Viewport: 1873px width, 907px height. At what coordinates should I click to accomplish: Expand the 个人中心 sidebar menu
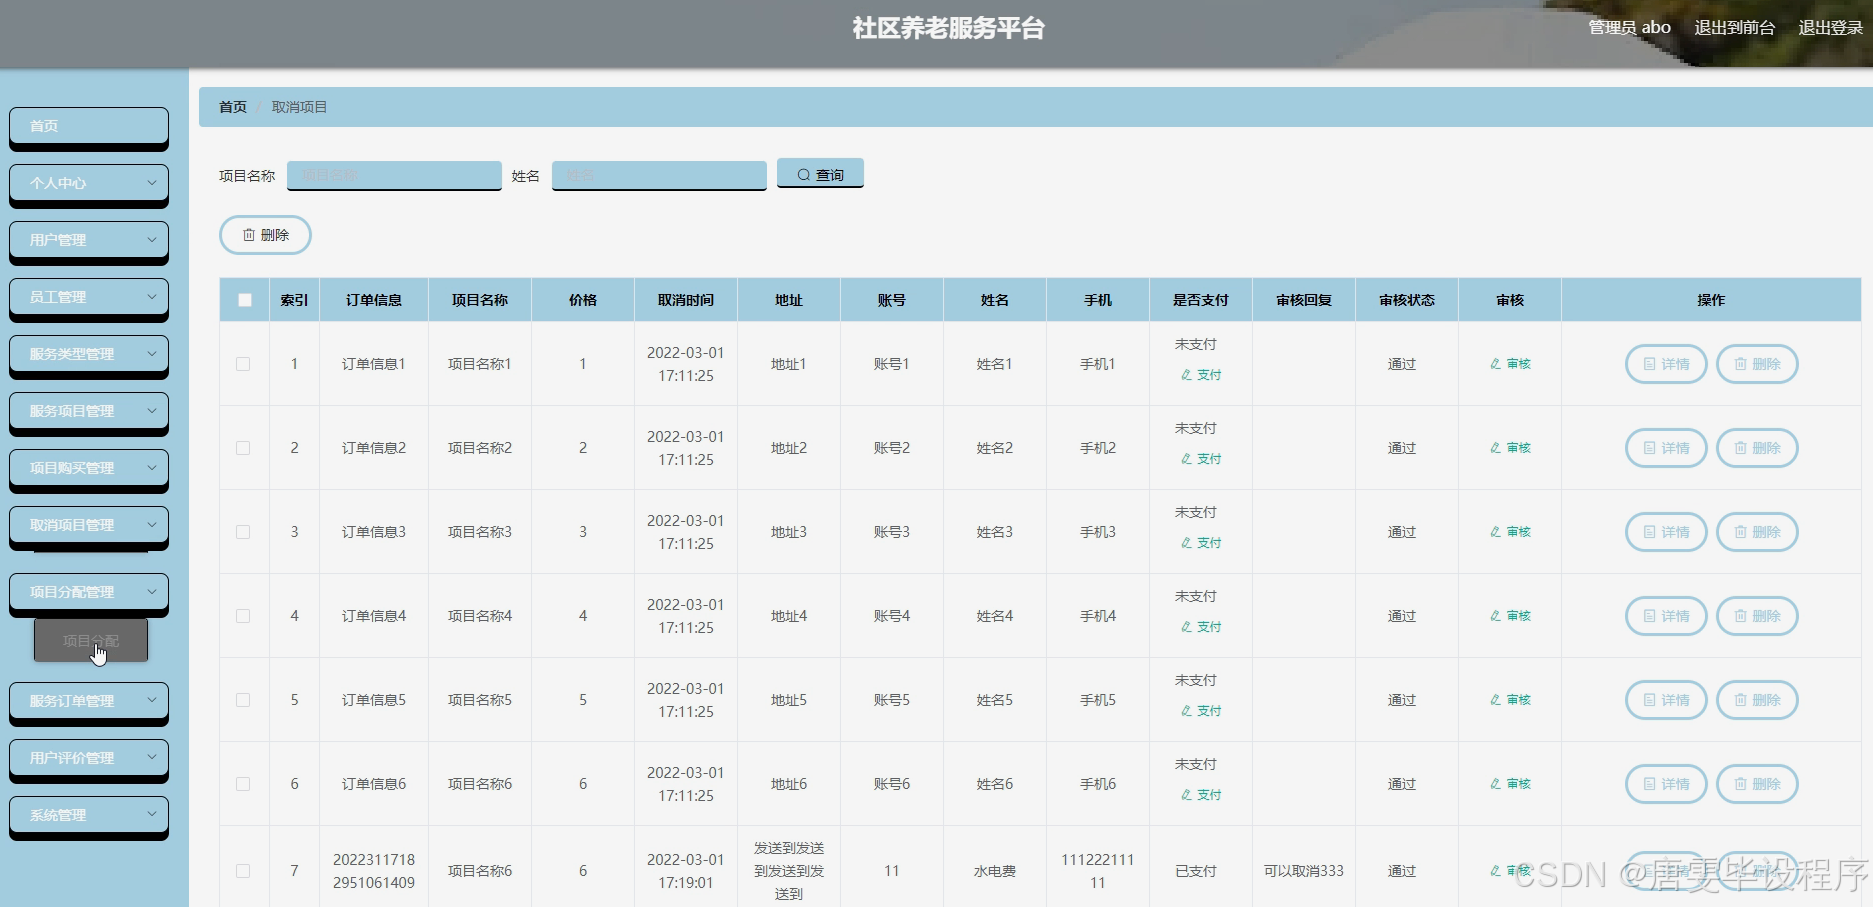point(89,183)
